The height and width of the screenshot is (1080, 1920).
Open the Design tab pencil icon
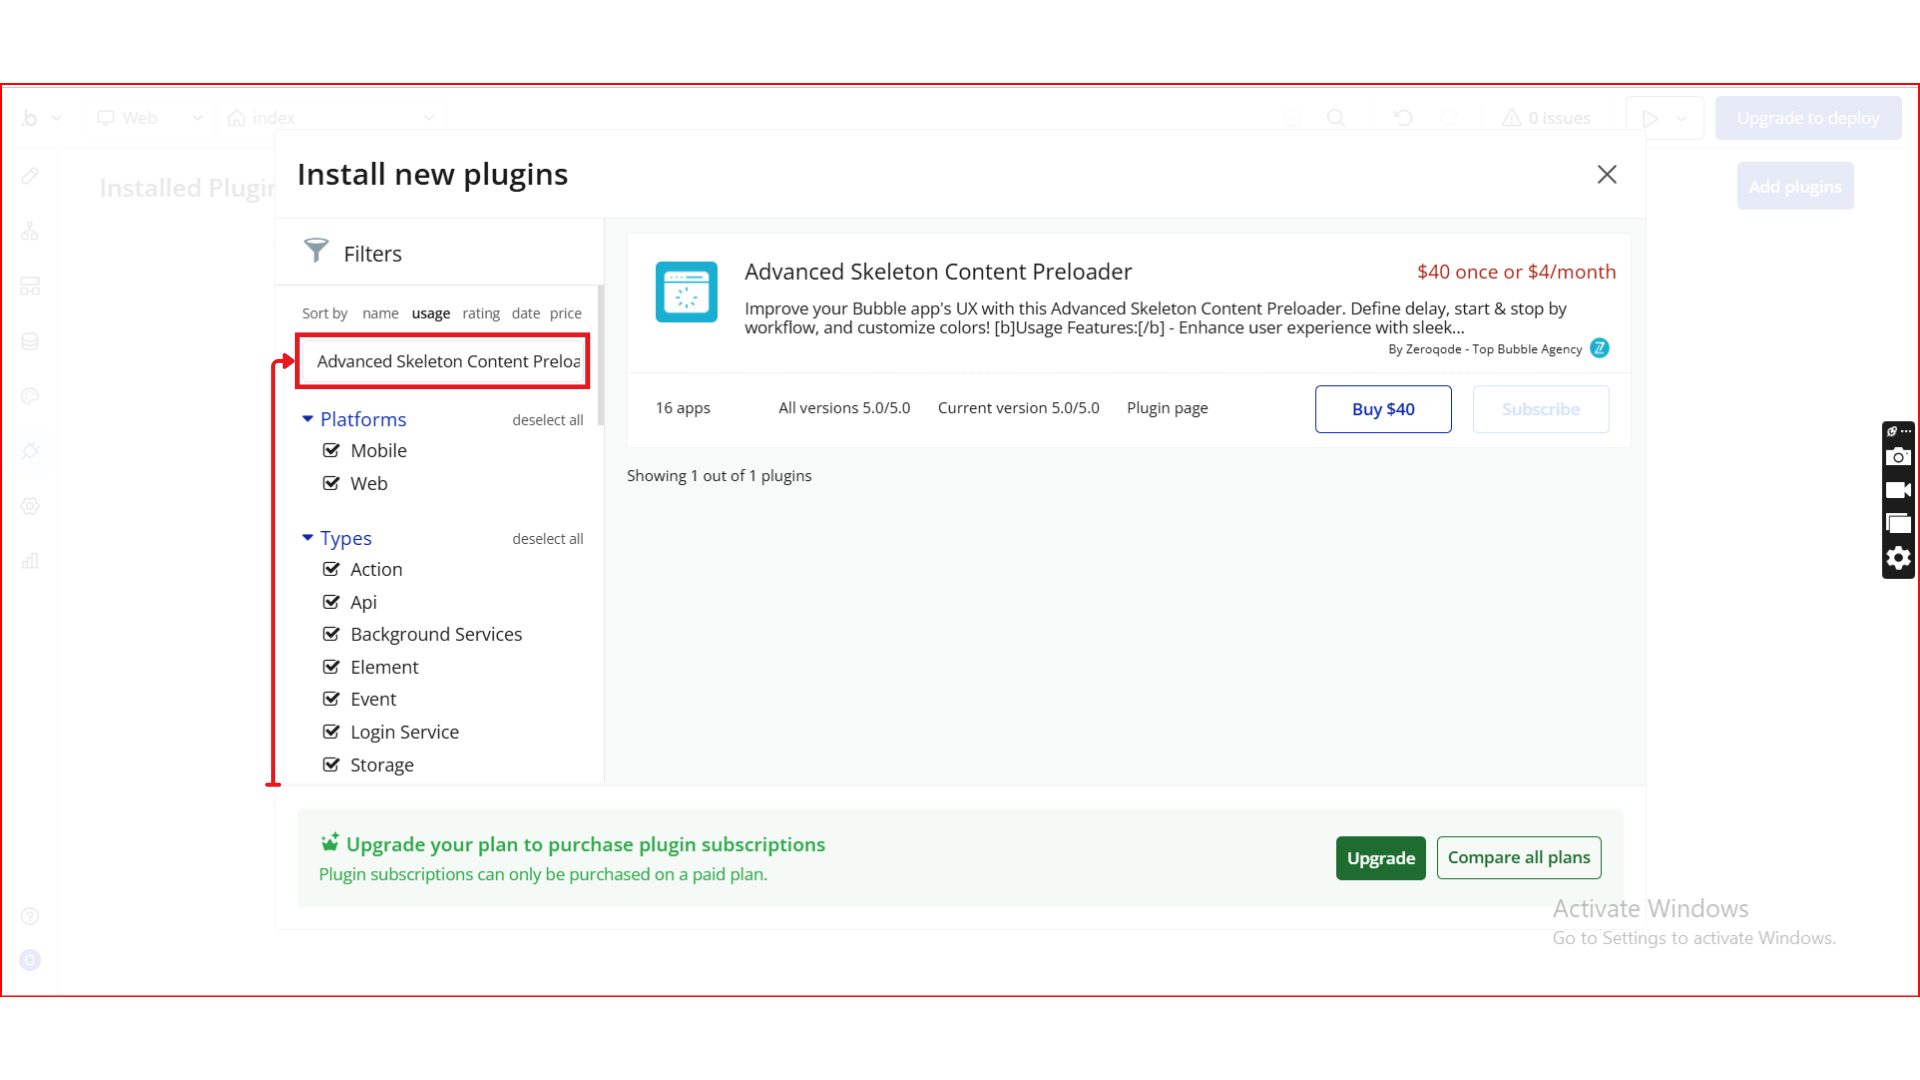(30, 176)
